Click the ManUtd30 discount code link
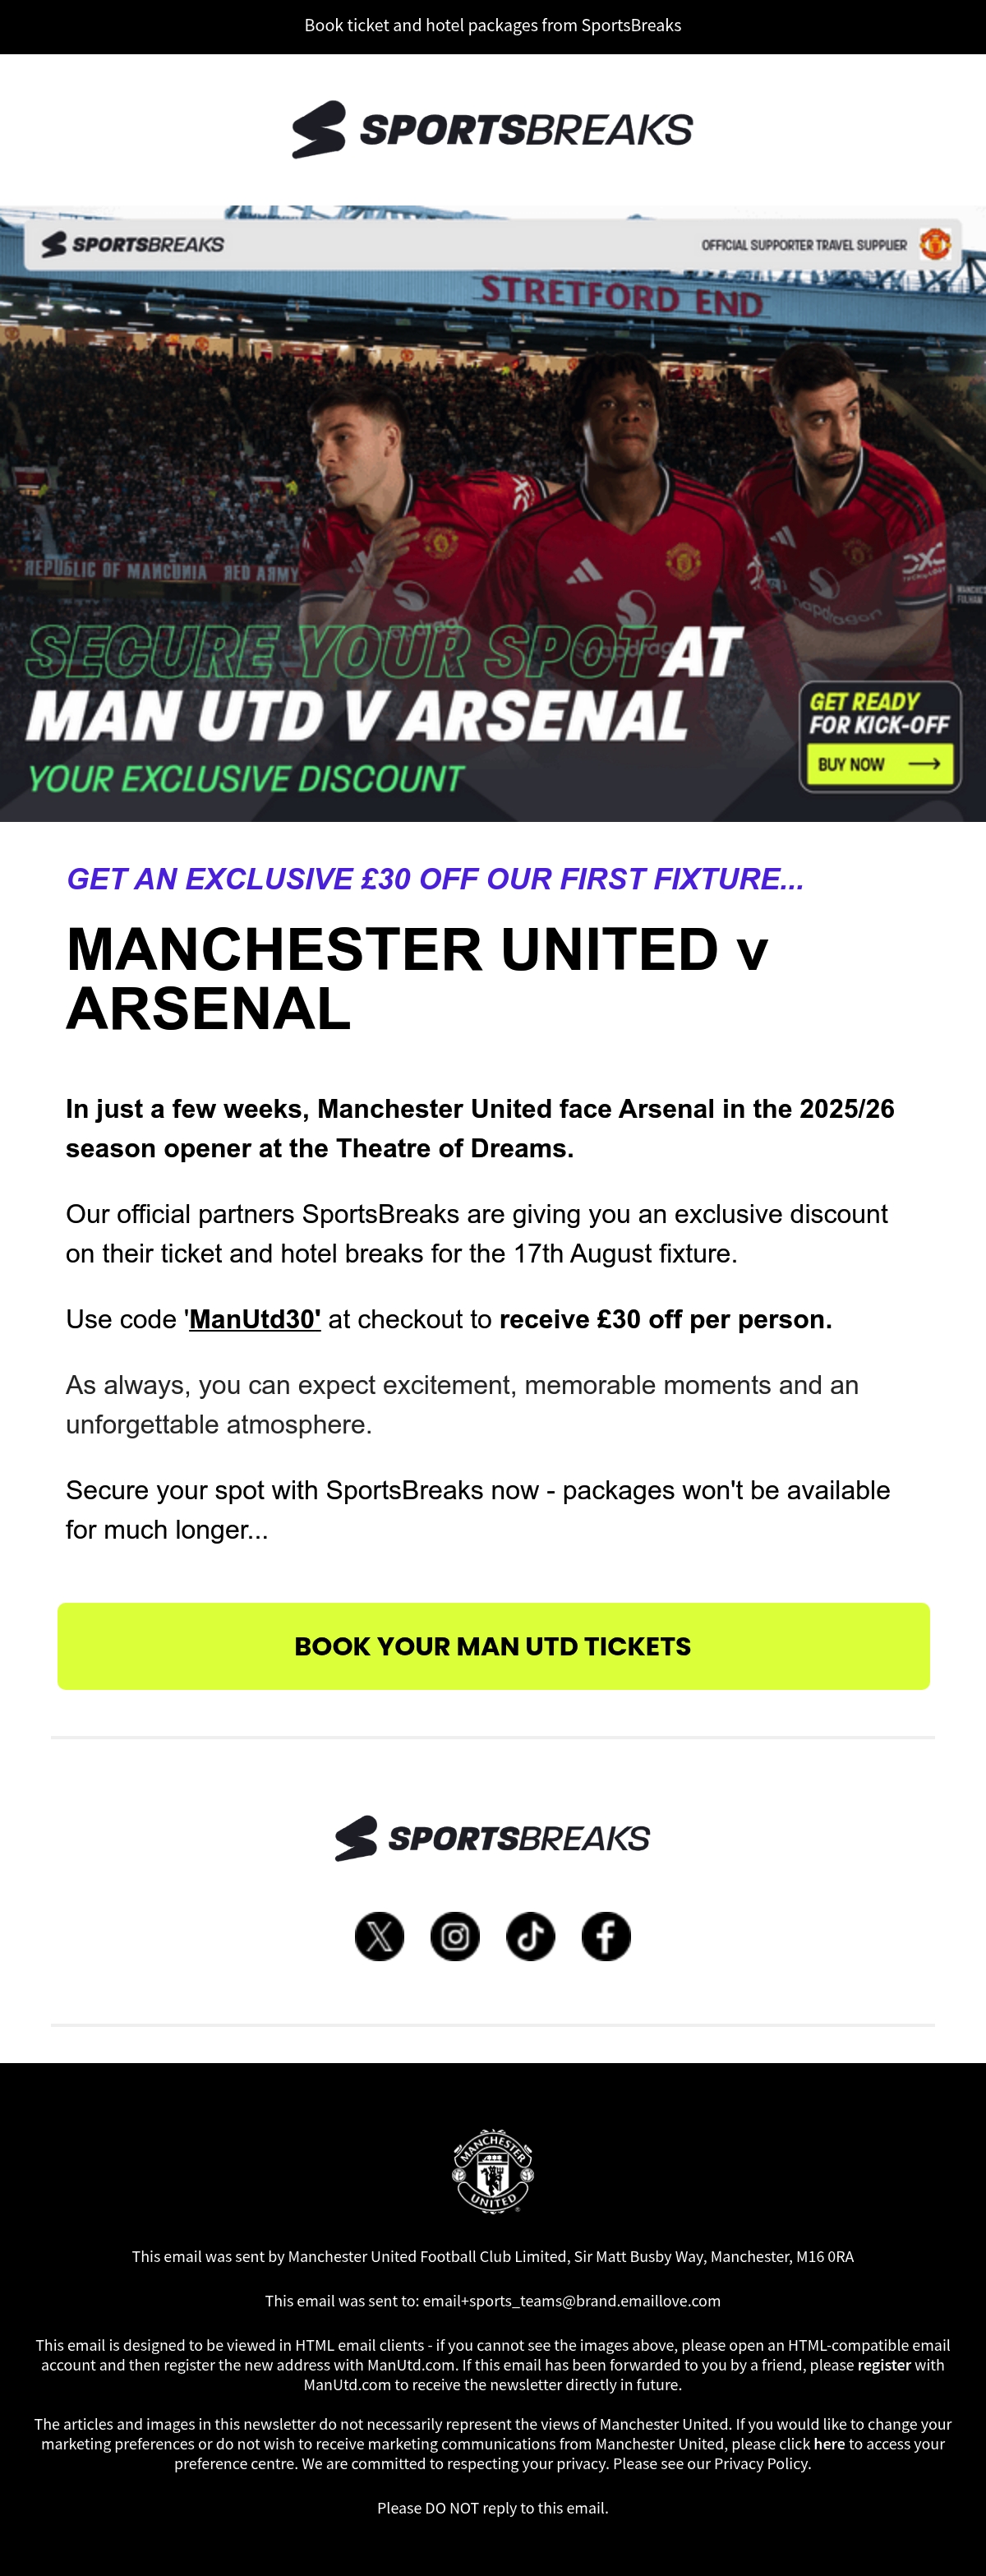Viewport: 986px width, 2576px height. click(255, 1319)
